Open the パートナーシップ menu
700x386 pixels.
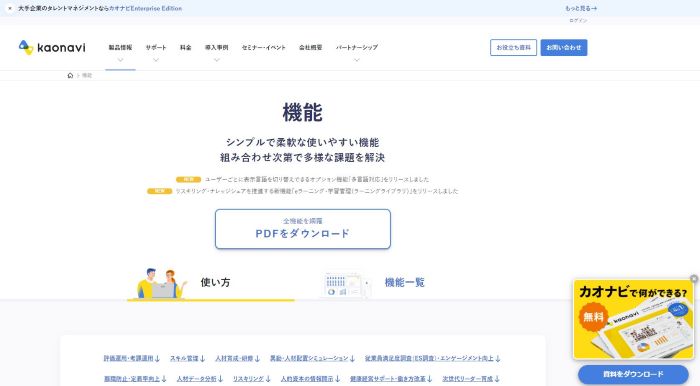[x=357, y=47]
